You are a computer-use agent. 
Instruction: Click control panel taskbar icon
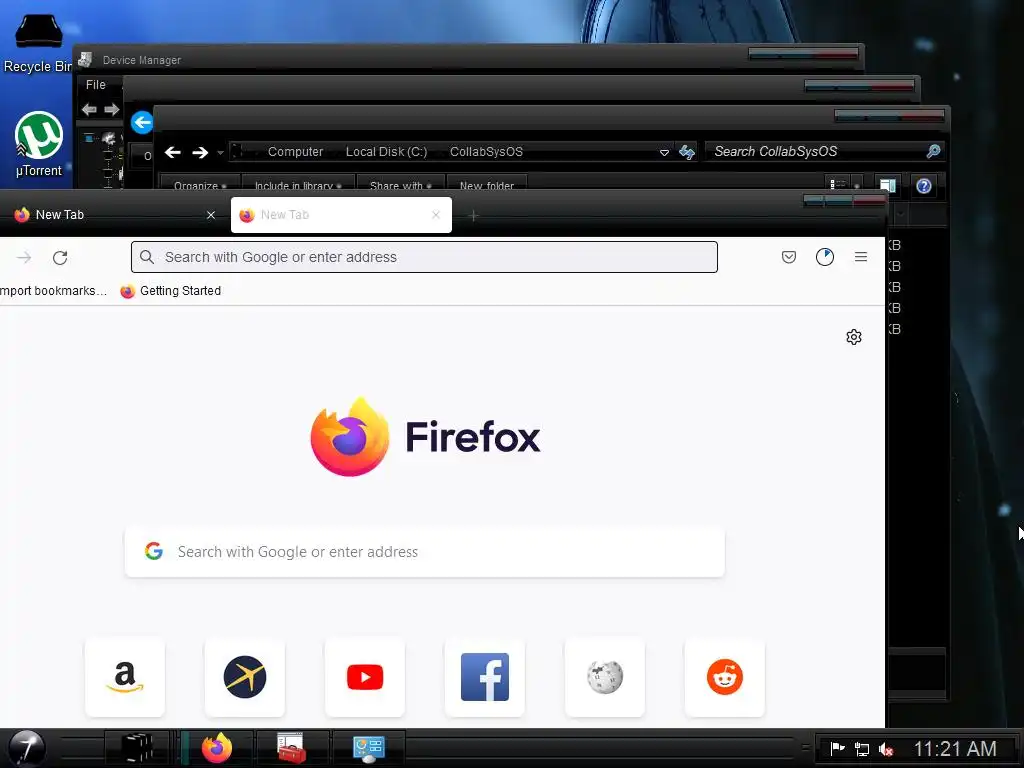pos(368,748)
